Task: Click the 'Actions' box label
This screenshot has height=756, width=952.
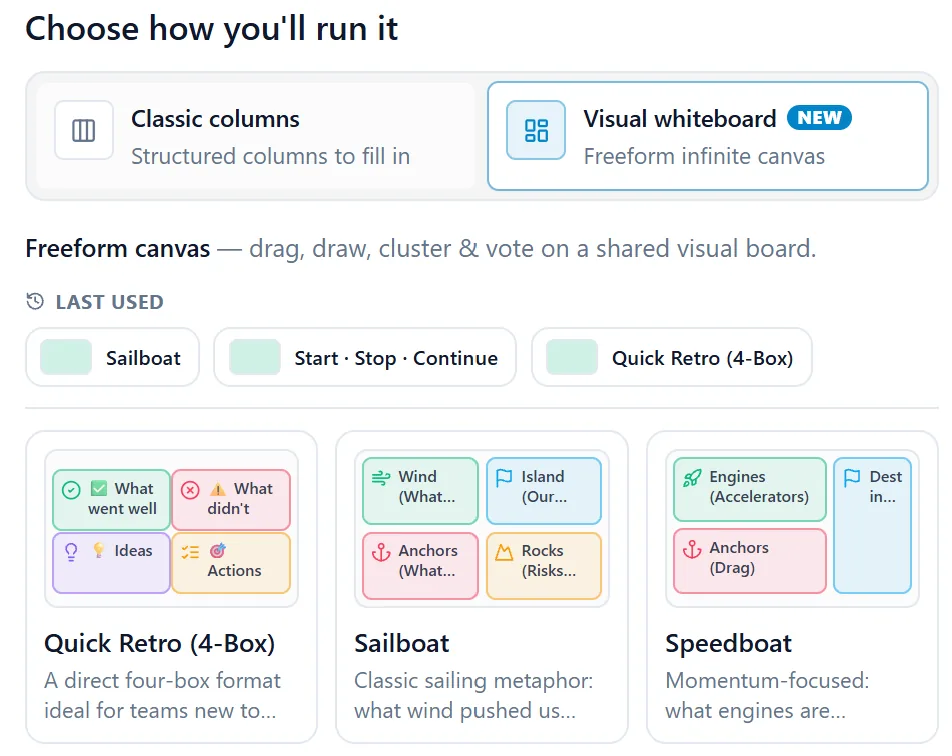Action: click(x=234, y=570)
